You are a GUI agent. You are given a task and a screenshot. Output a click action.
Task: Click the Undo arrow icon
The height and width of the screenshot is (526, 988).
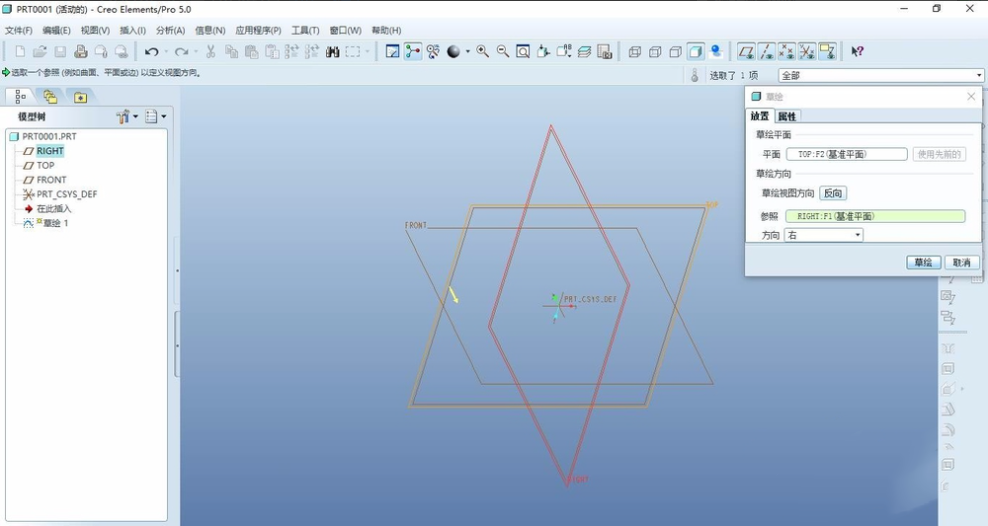[x=151, y=52]
